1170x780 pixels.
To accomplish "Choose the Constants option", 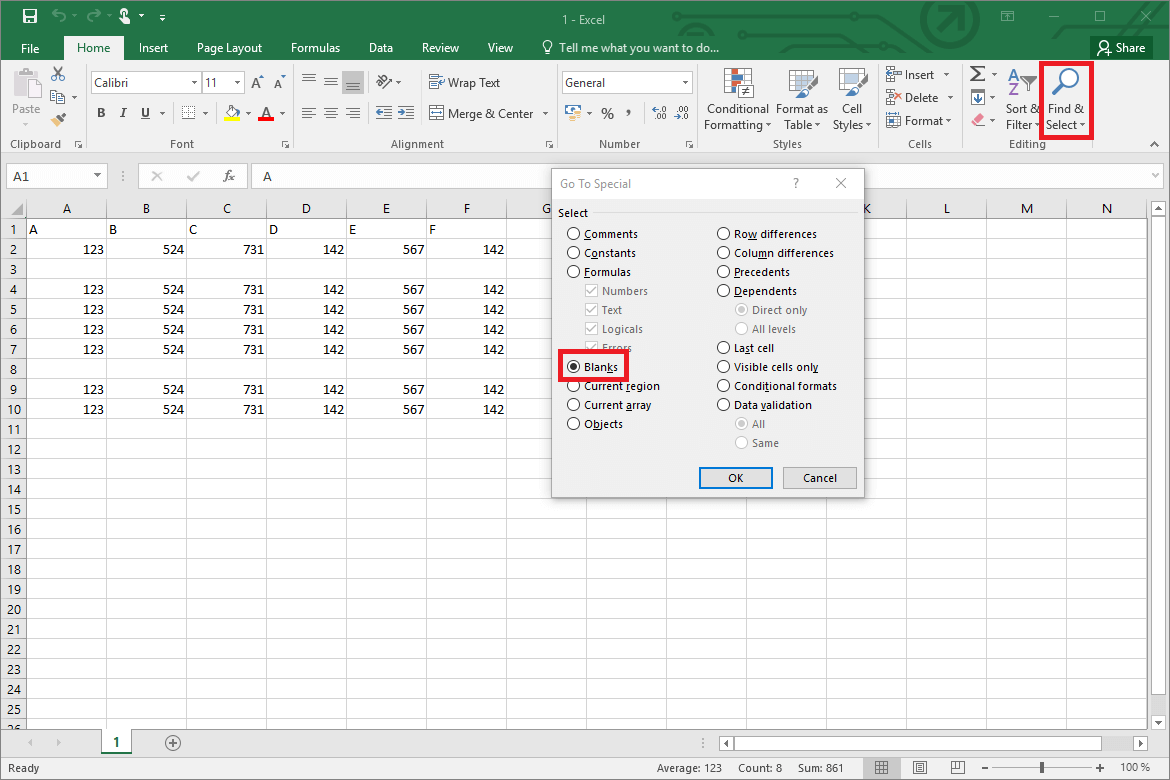I will 573,252.
